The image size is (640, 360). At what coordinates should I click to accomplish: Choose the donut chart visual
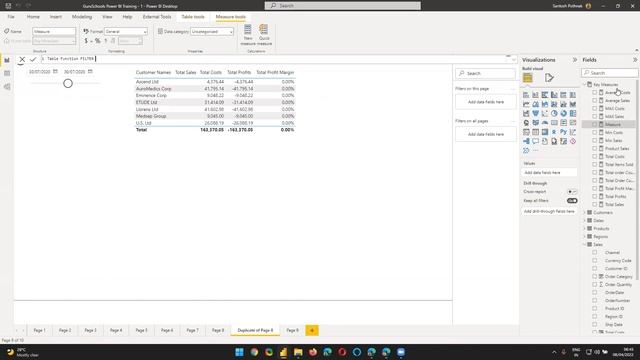(564, 113)
